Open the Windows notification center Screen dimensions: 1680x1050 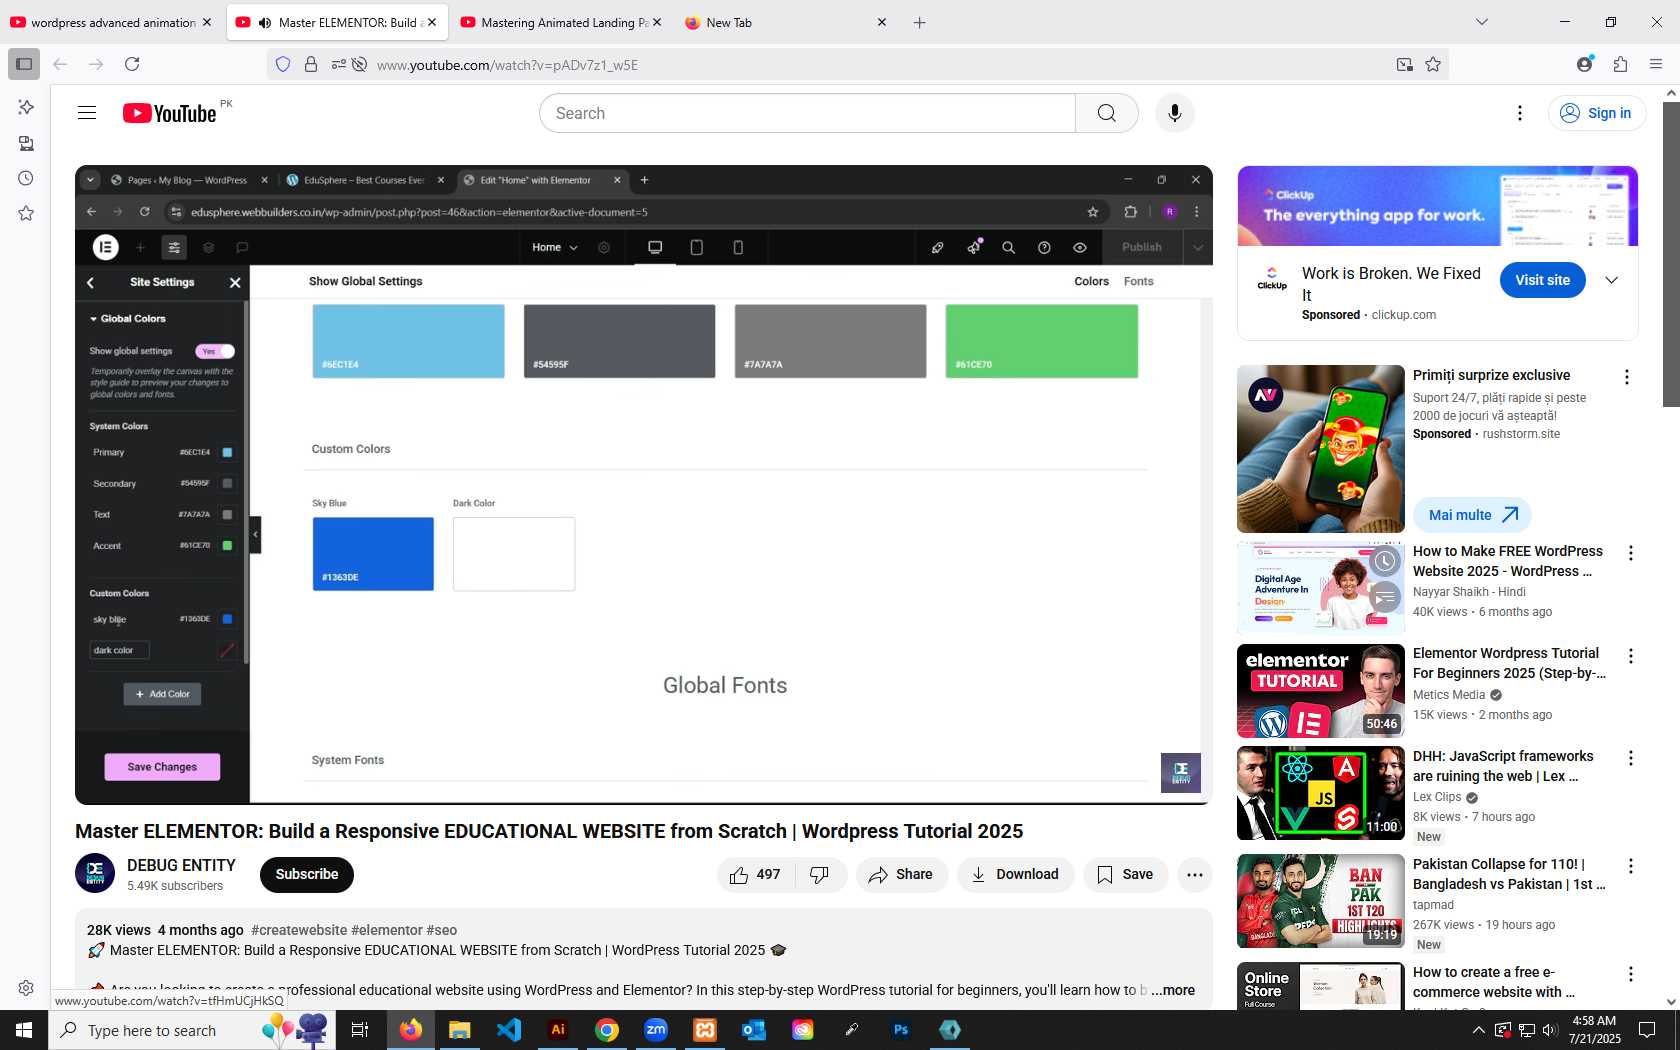point(1647,1030)
